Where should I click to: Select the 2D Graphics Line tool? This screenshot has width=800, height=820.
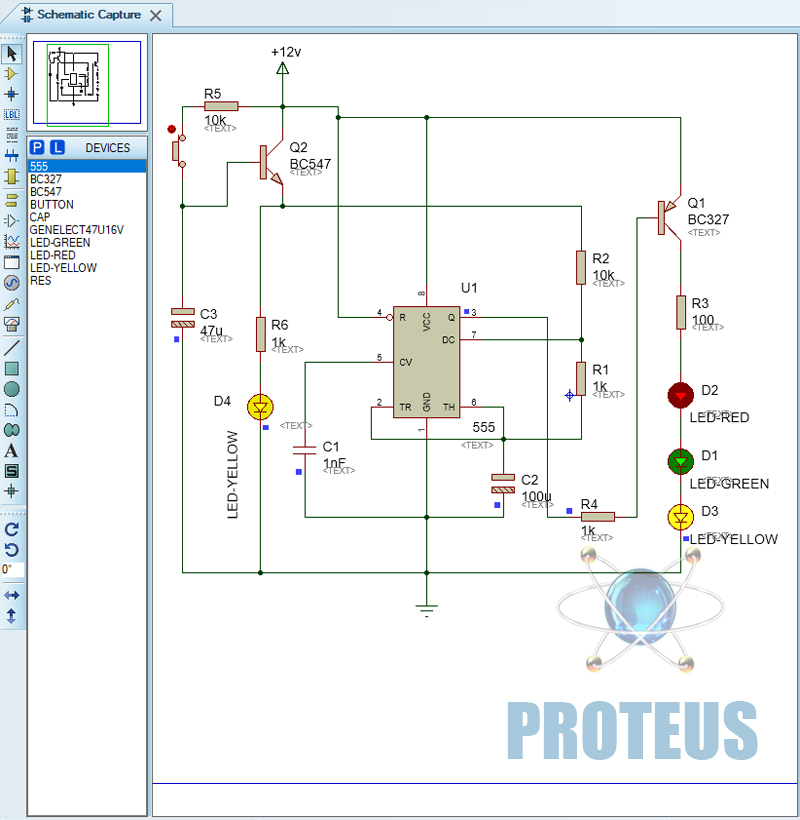coord(12,348)
